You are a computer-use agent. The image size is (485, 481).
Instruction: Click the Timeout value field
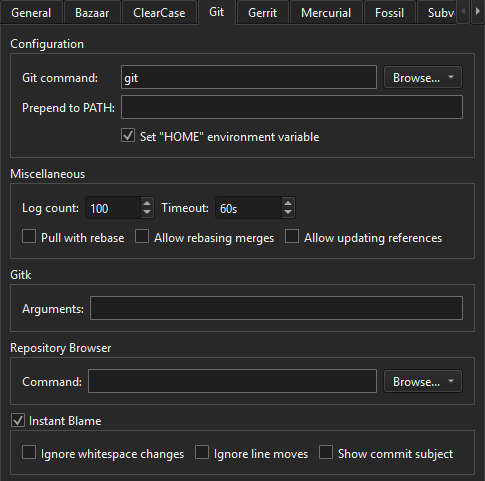248,208
